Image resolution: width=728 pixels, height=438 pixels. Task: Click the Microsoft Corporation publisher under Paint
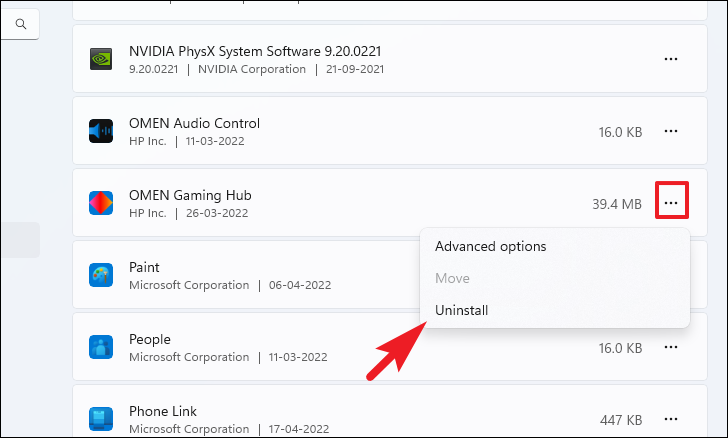pos(189,285)
